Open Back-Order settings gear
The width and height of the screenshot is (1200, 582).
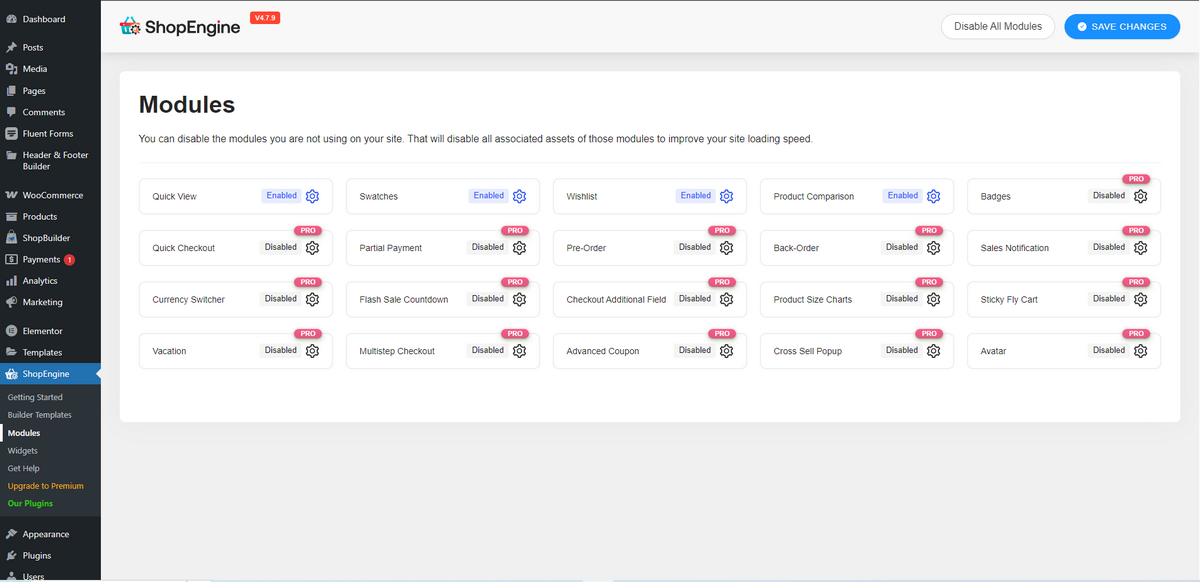[933, 247]
